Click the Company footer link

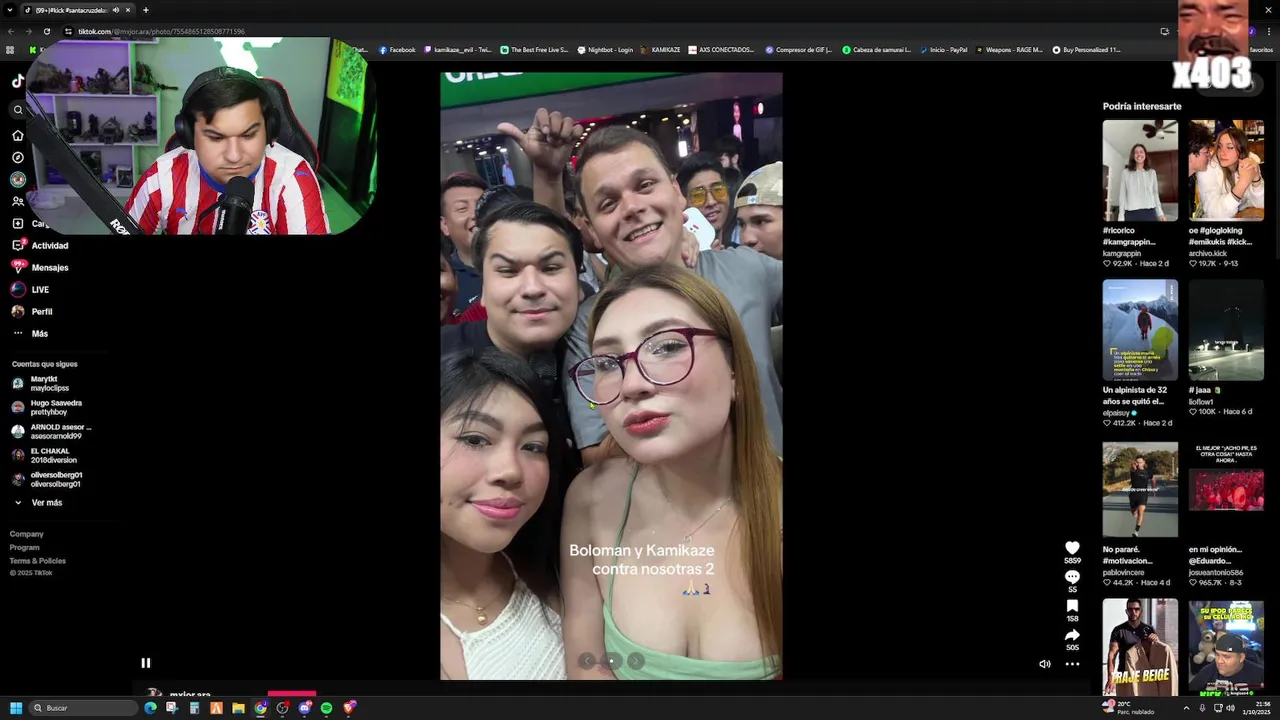pyautogui.click(x=27, y=534)
